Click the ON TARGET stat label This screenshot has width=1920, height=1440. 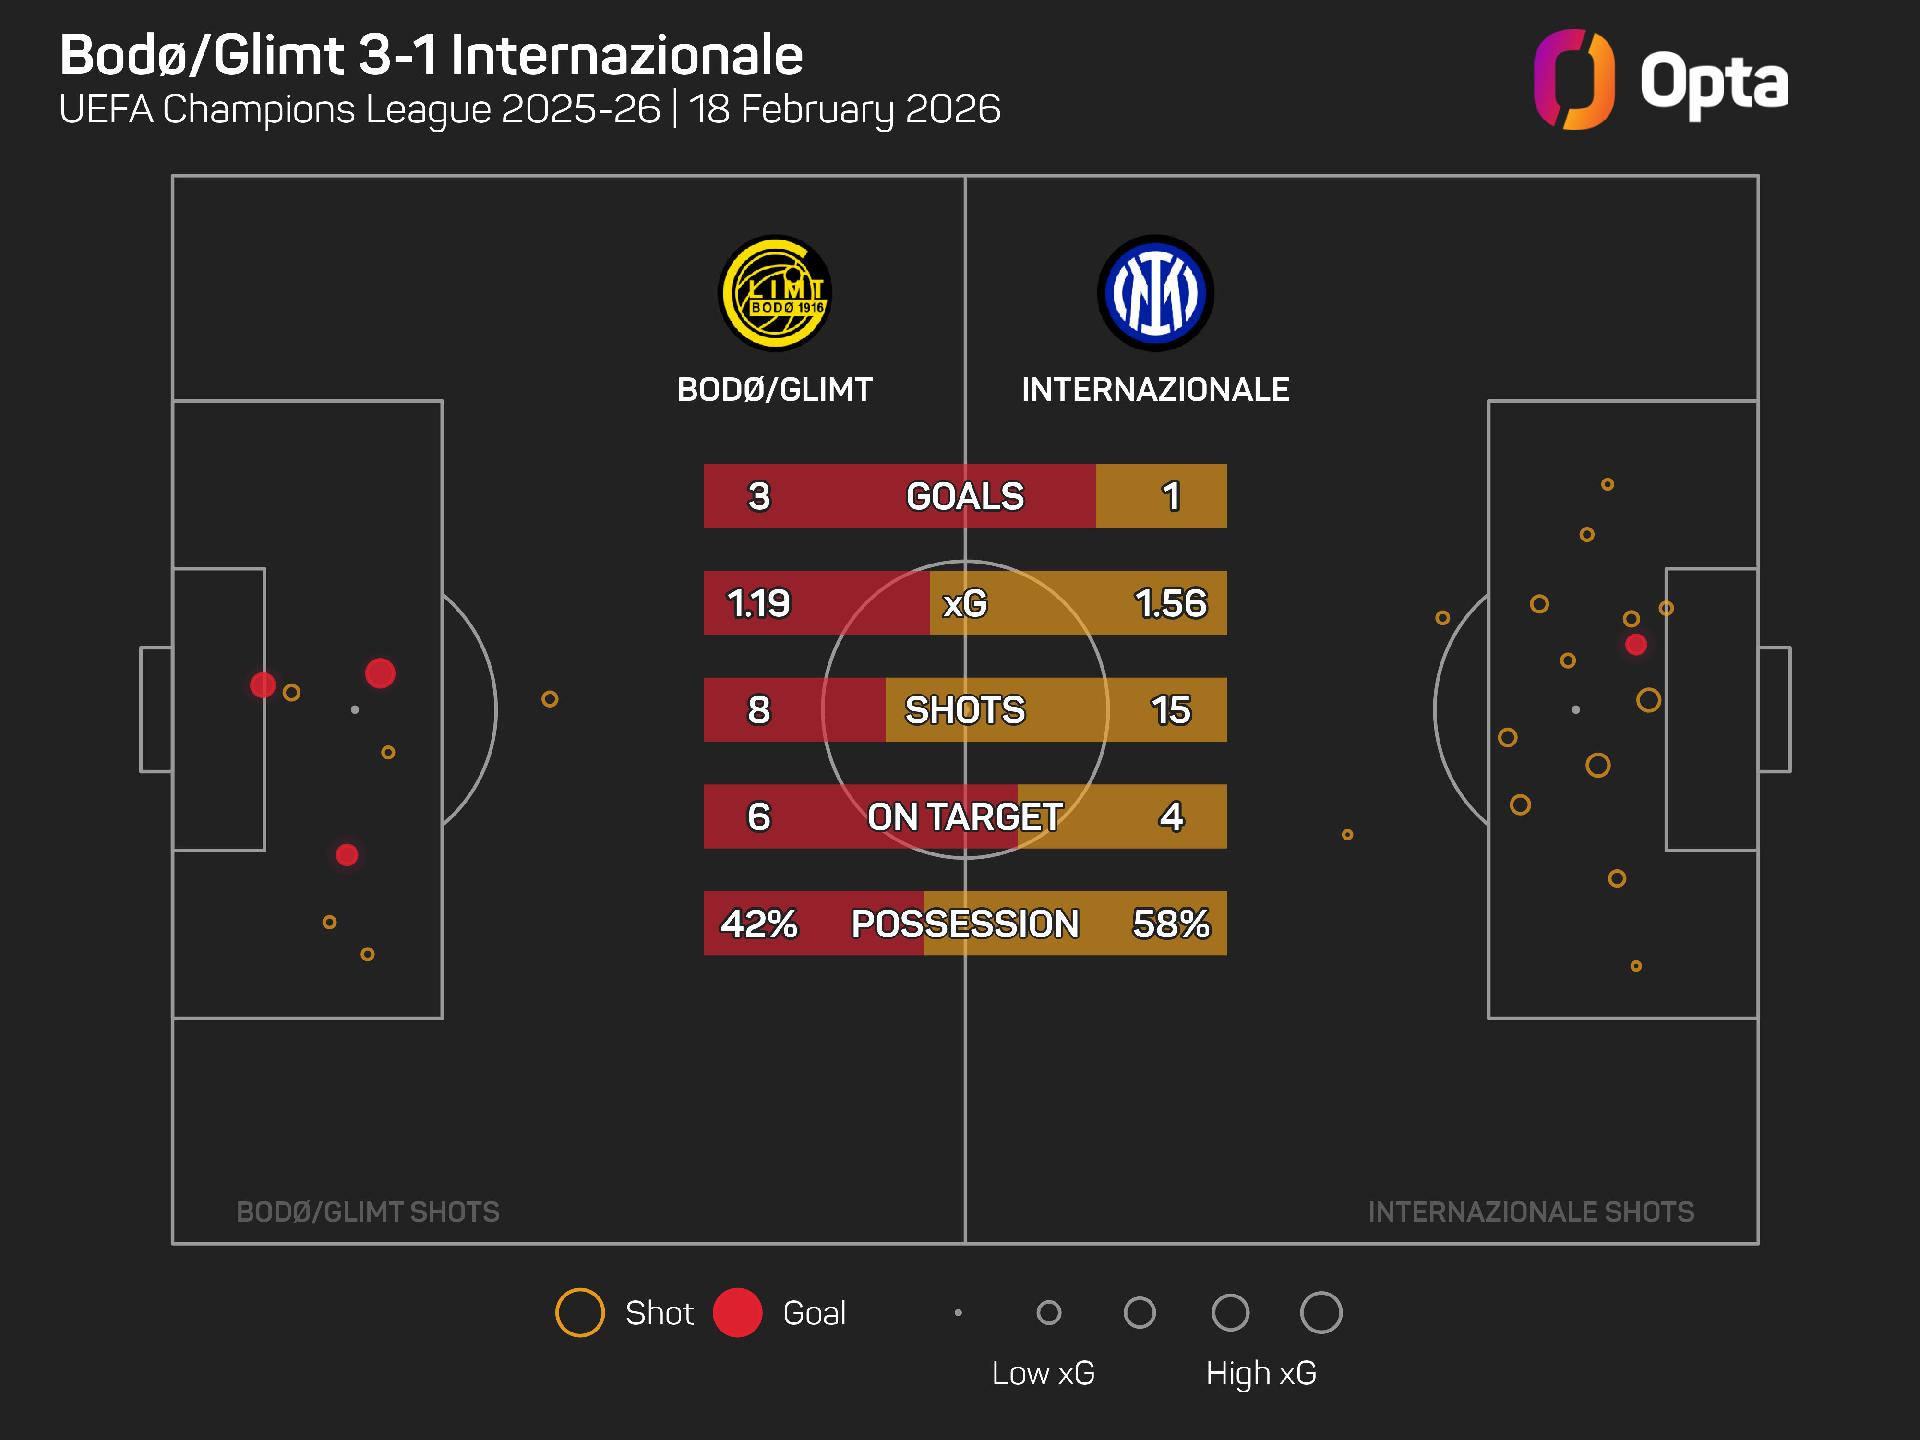pyautogui.click(x=965, y=817)
